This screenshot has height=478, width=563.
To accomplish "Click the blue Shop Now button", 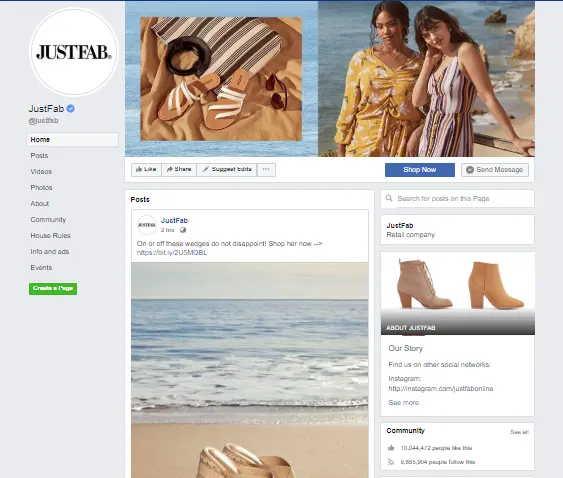I will pyautogui.click(x=420, y=170).
